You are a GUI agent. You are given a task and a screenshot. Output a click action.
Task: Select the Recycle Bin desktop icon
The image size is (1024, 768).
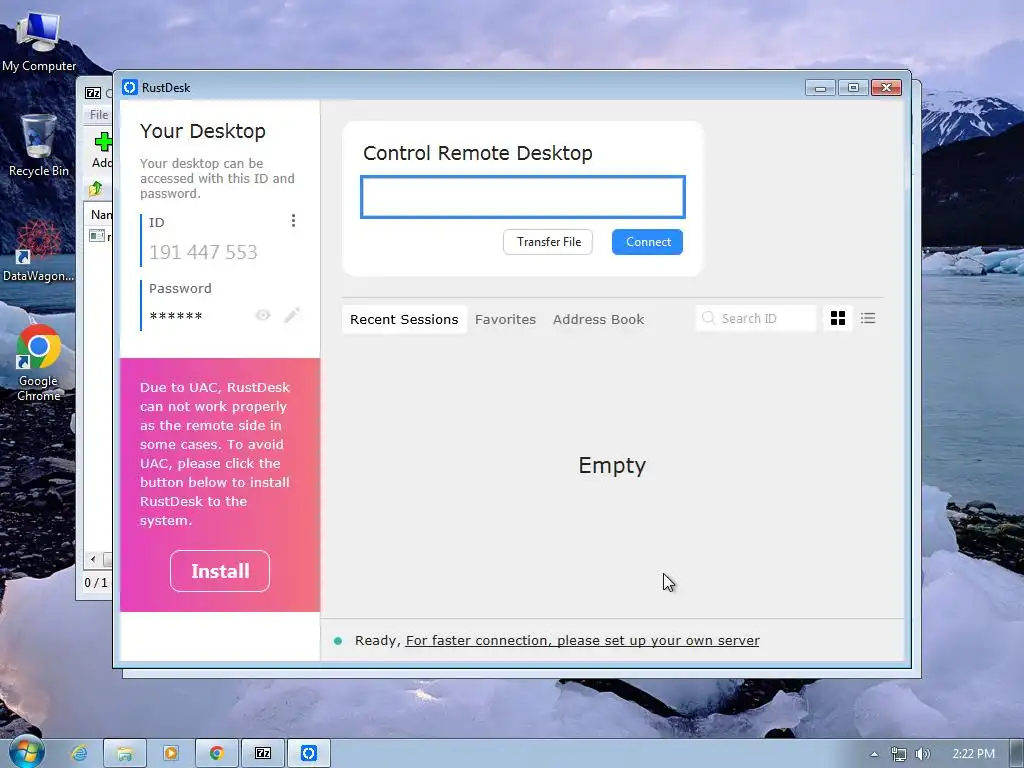(39, 145)
